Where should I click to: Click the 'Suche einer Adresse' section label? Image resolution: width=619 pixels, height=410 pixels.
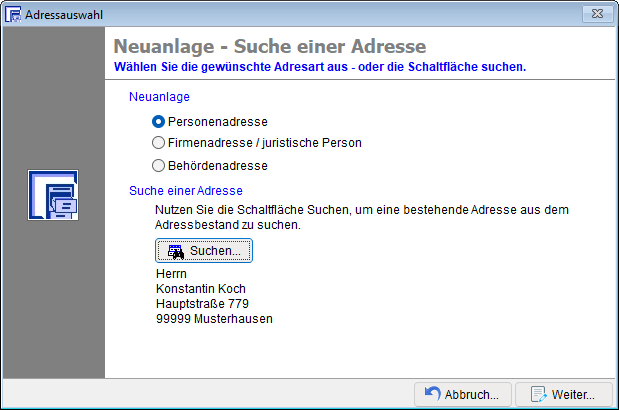click(x=187, y=190)
